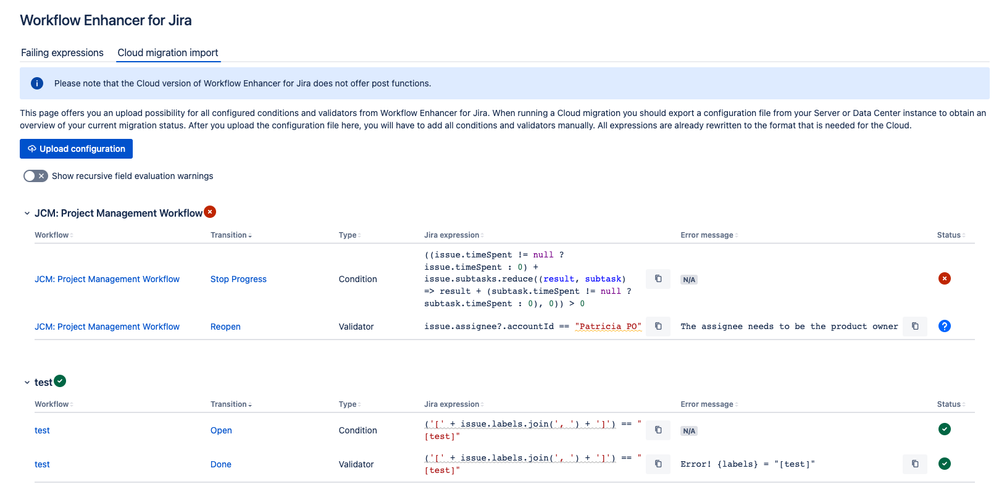Click the Workflow Enhancer for Jira page title
Image resolution: width=999 pixels, height=492 pixels.
(106, 20)
